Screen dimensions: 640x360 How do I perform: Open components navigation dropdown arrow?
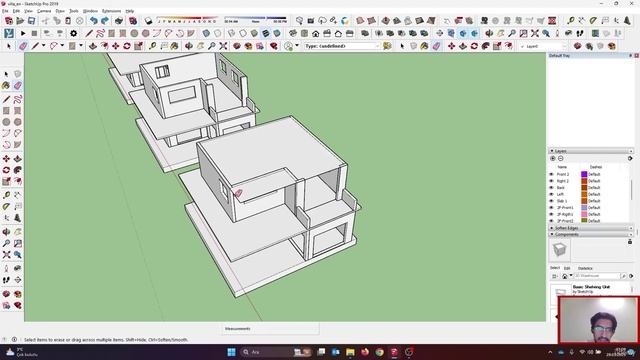pyautogui.click(x=571, y=276)
